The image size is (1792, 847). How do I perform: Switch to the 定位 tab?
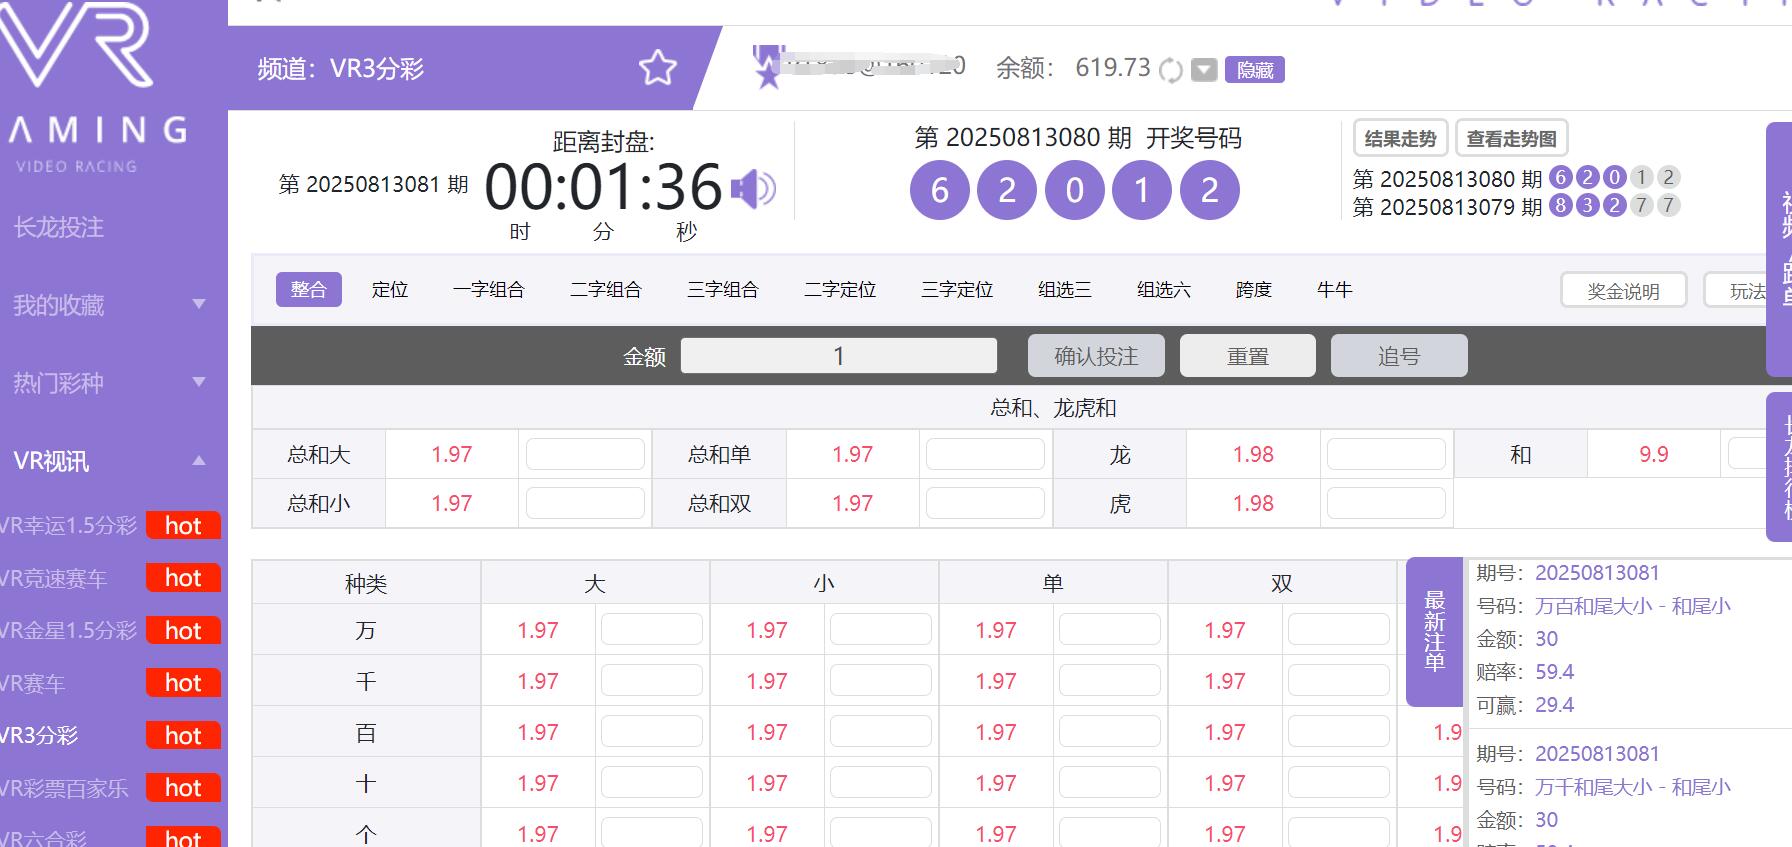click(x=390, y=290)
